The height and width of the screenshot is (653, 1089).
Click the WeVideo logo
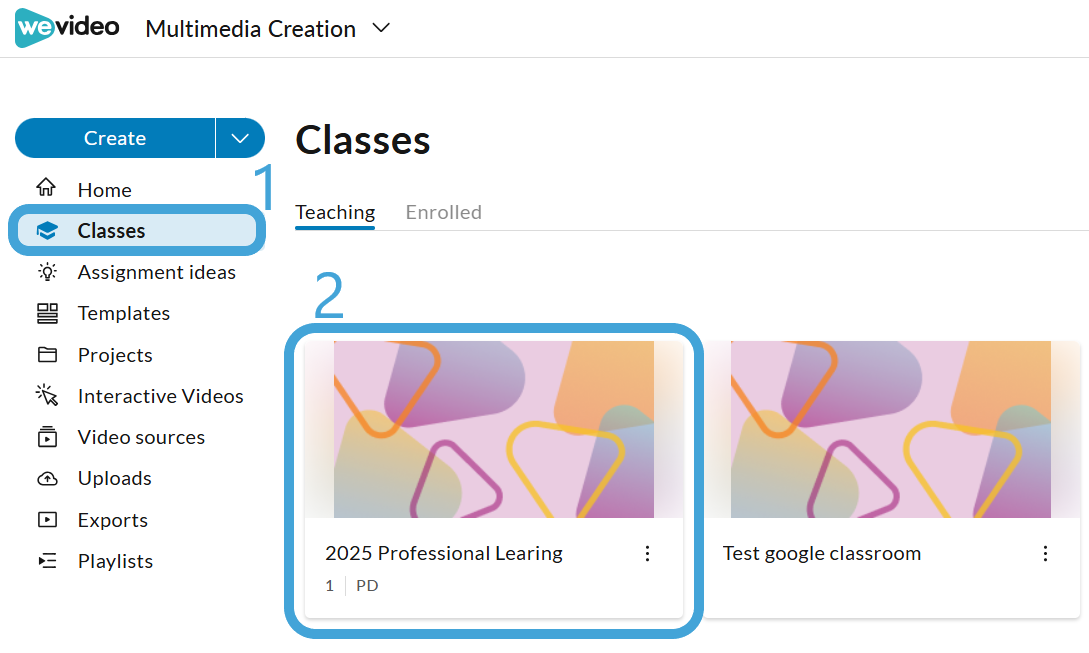[x=67, y=28]
